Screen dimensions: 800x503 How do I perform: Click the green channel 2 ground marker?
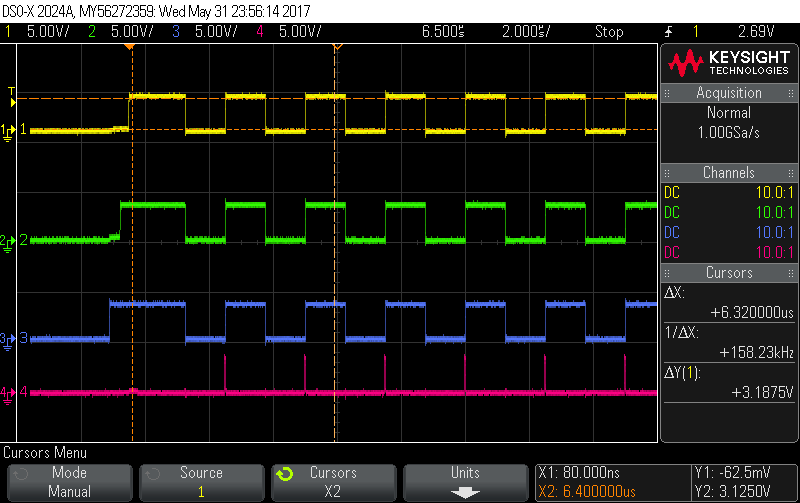pyautogui.click(x=7, y=243)
